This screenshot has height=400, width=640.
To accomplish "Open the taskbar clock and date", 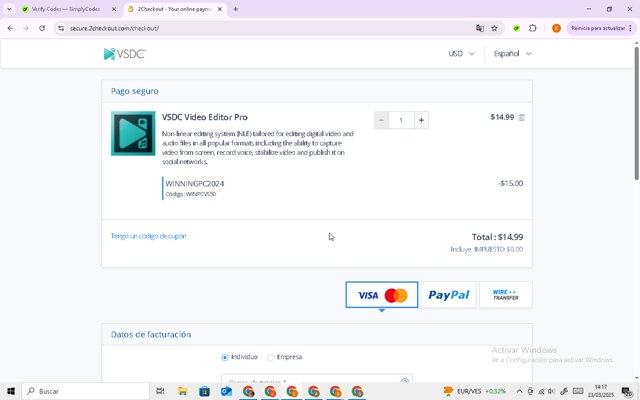I will pyautogui.click(x=601, y=391).
